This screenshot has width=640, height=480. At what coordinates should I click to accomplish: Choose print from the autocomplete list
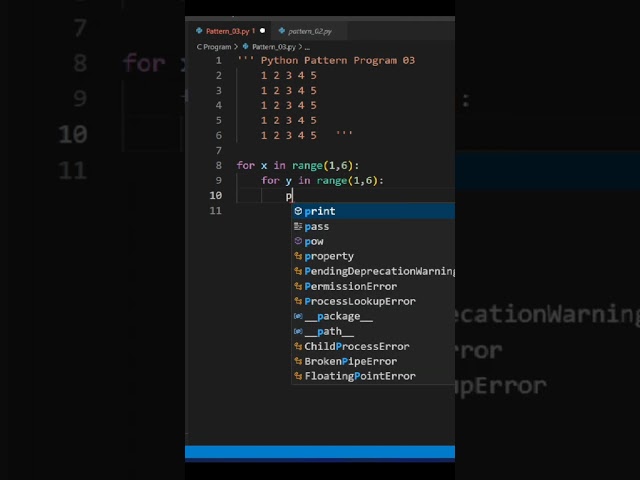pos(373,211)
